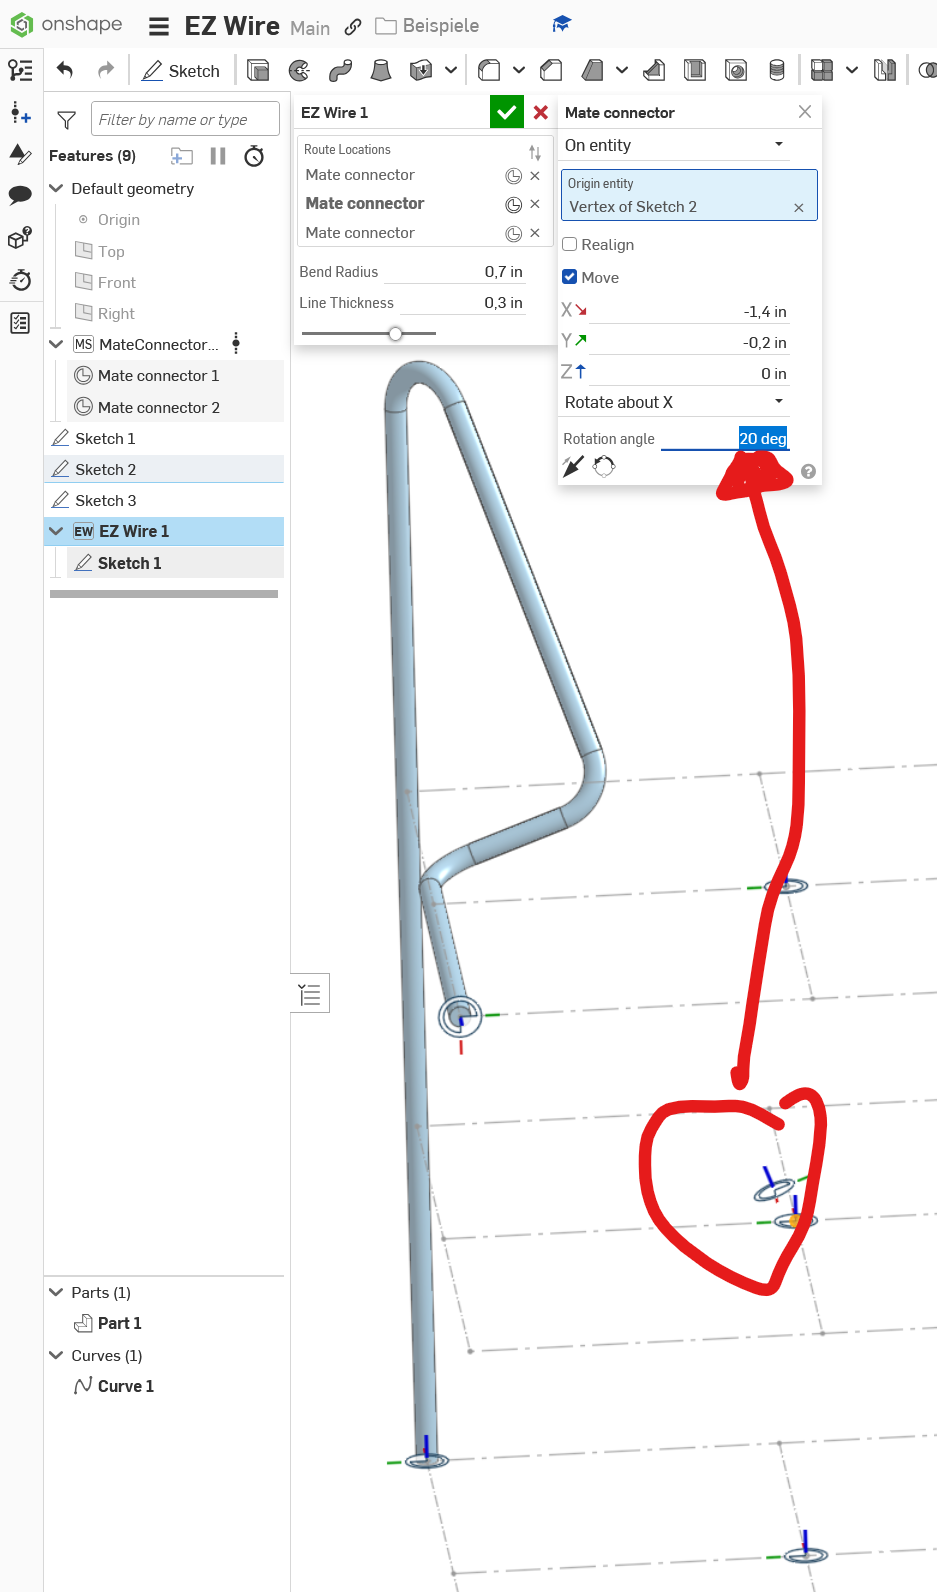
Task: Open the Rotate about X dropdown
Action: pyautogui.click(x=675, y=402)
